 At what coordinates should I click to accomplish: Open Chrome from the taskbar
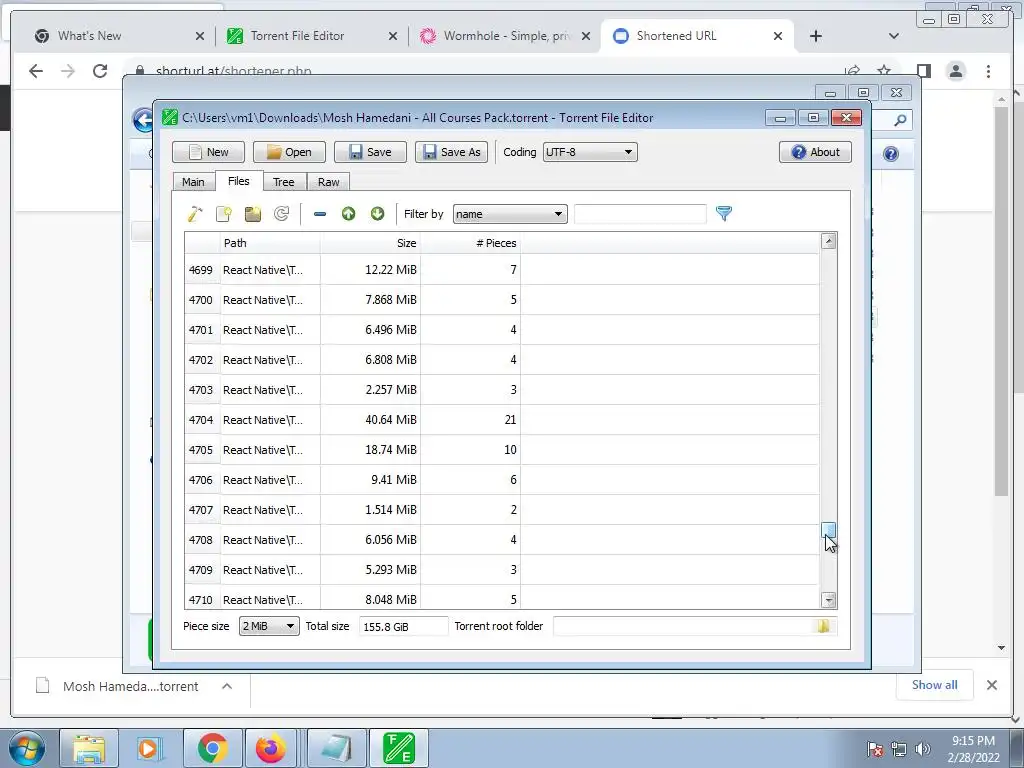pos(212,748)
